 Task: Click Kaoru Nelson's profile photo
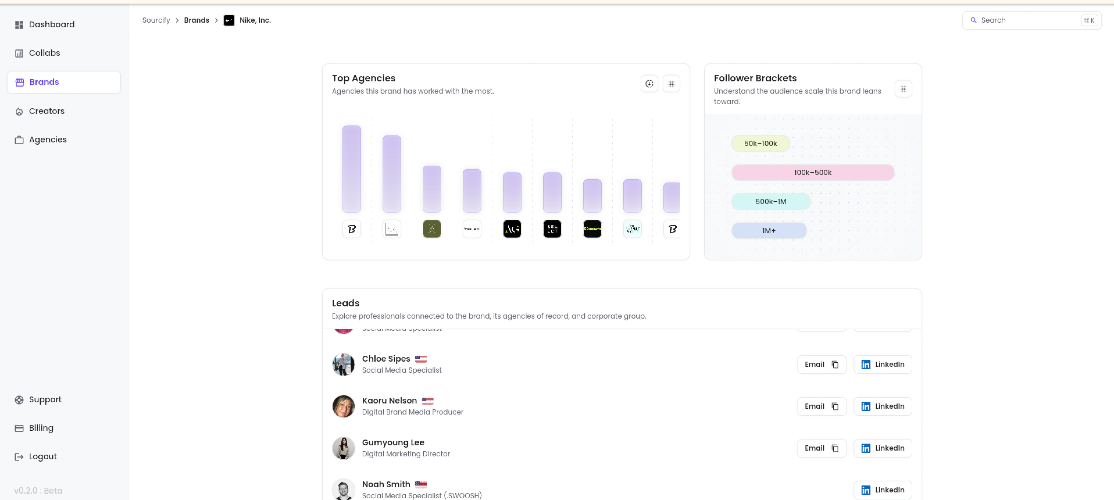tap(343, 406)
